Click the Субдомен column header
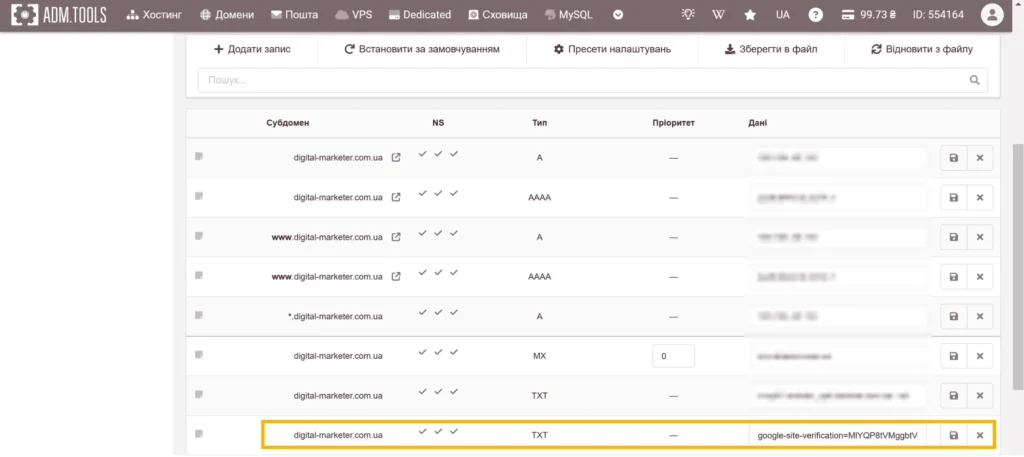The height and width of the screenshot is (457, 1024). (288, 123)
